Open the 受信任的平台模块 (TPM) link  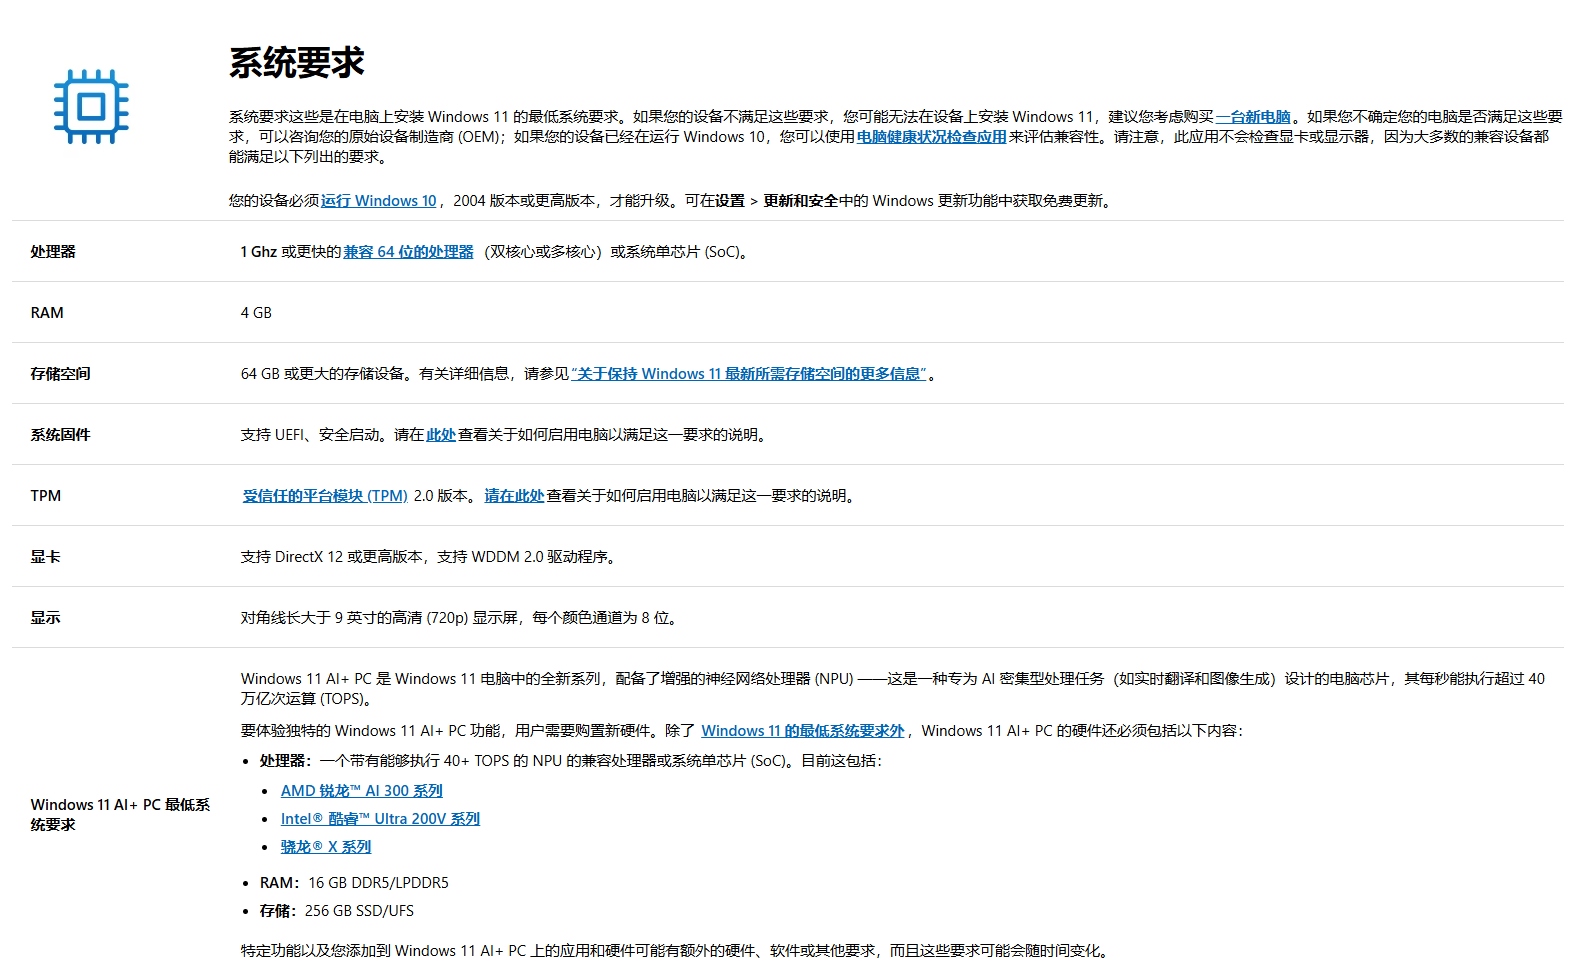[325, 496]
